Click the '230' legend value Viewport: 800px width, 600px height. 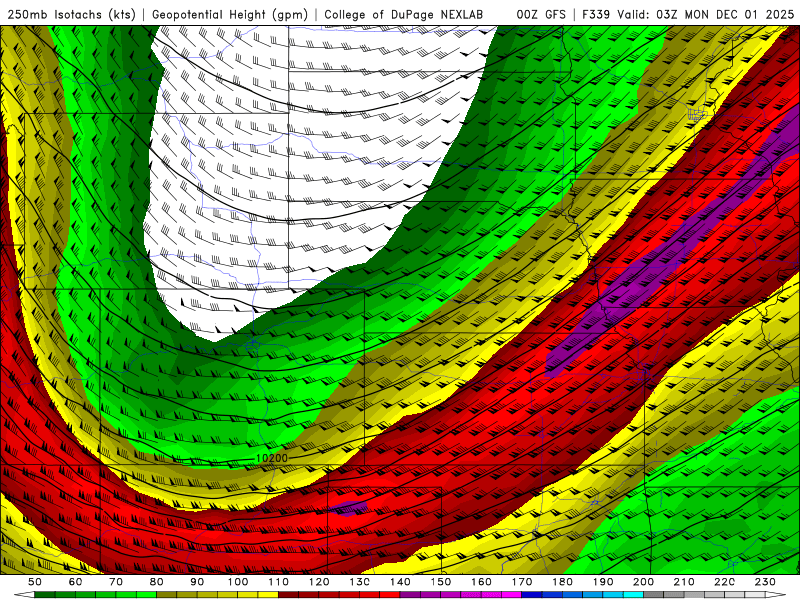click(765, 582)
